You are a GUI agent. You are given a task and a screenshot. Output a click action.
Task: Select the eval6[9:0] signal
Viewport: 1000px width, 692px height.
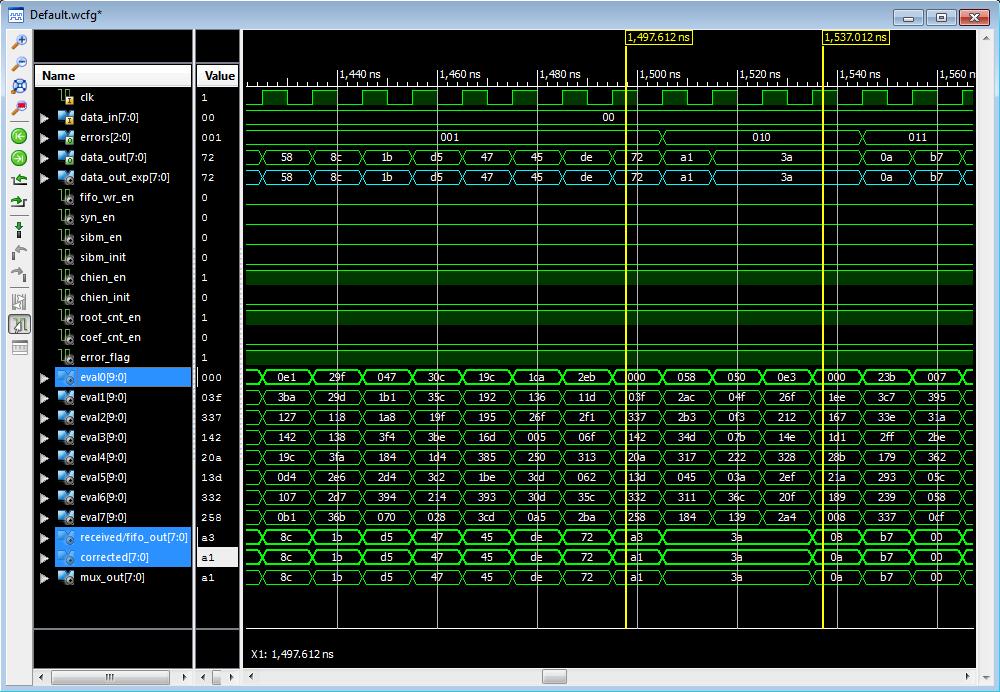[x=113, y=497]
